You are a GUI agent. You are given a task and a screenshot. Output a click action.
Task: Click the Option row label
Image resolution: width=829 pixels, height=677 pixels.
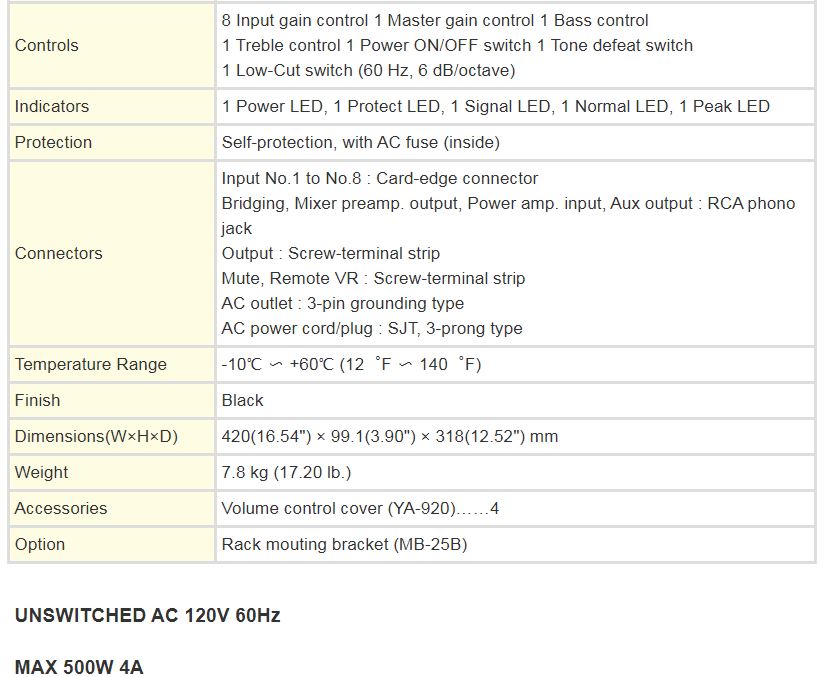pyautogui.click(x=40, y=544)
